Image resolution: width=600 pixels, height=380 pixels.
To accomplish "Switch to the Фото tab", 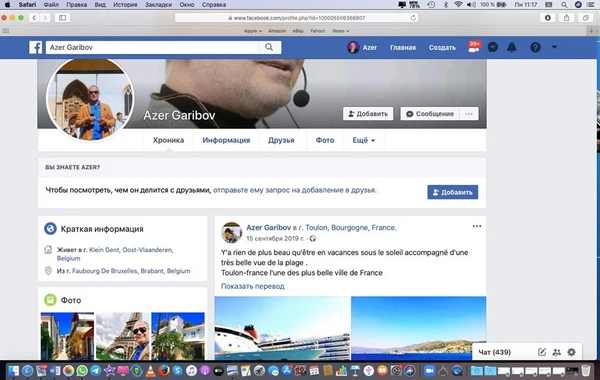I will click(x=325, y=140).
